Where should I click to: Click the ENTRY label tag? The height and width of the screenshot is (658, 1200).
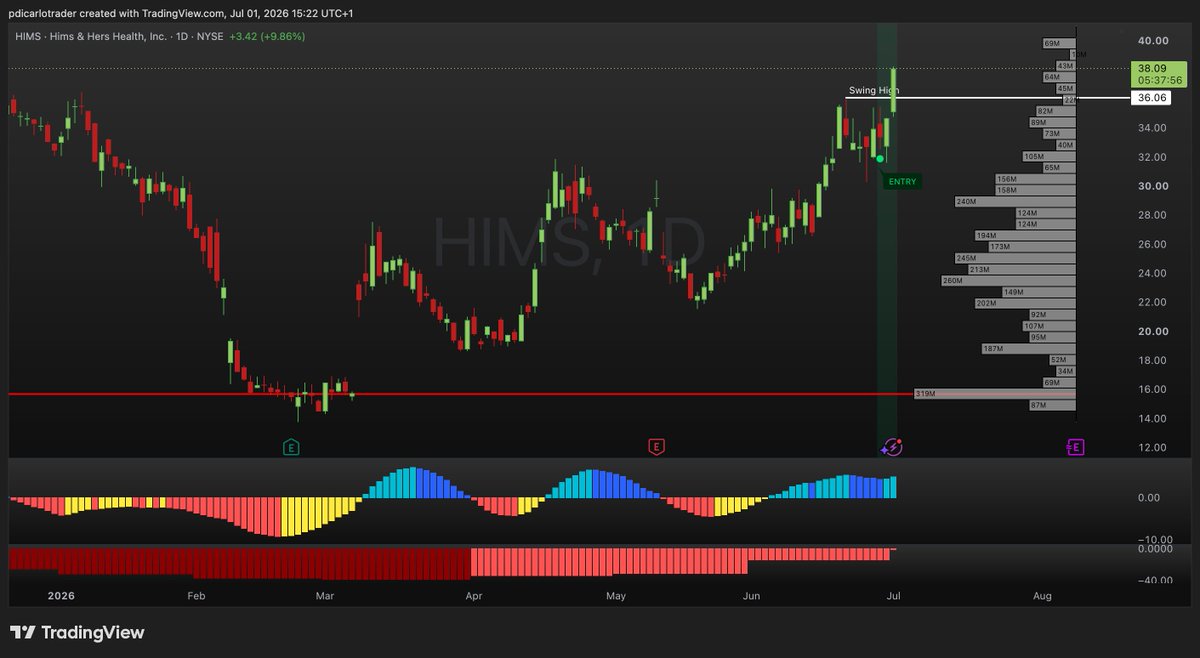[x=900, y=181]
